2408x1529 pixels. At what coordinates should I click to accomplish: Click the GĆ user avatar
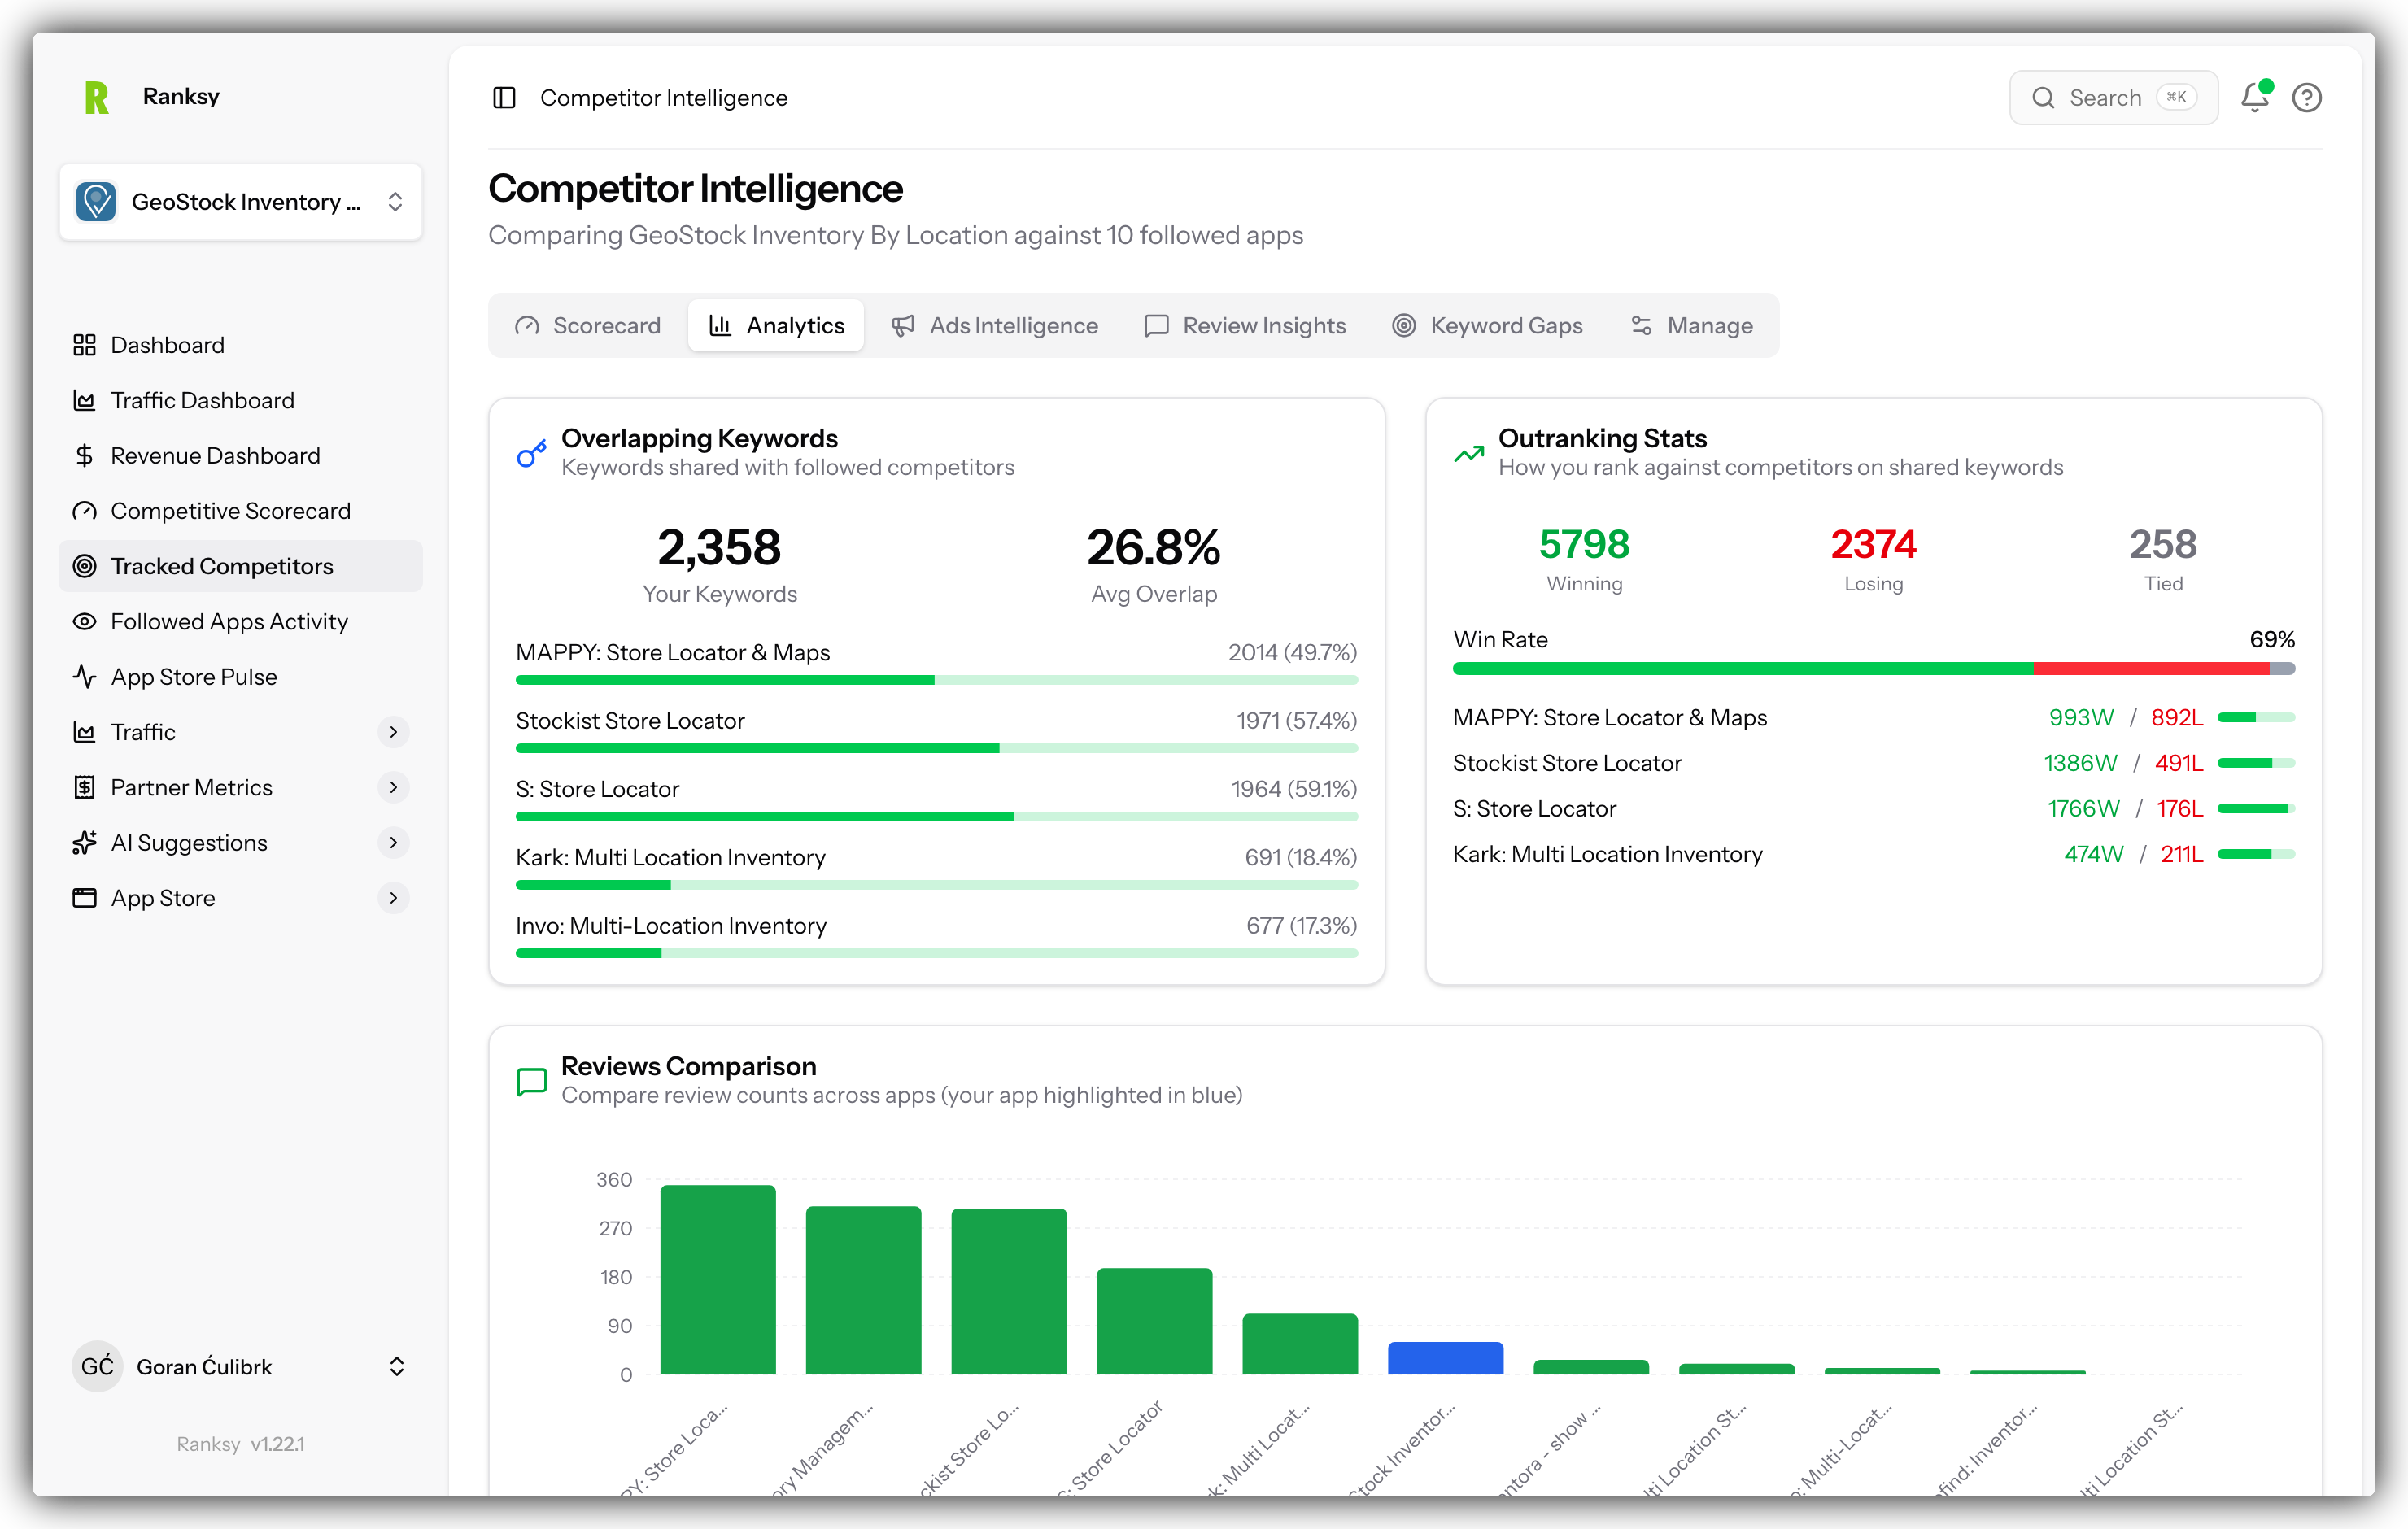click(x=97, y=1366)
